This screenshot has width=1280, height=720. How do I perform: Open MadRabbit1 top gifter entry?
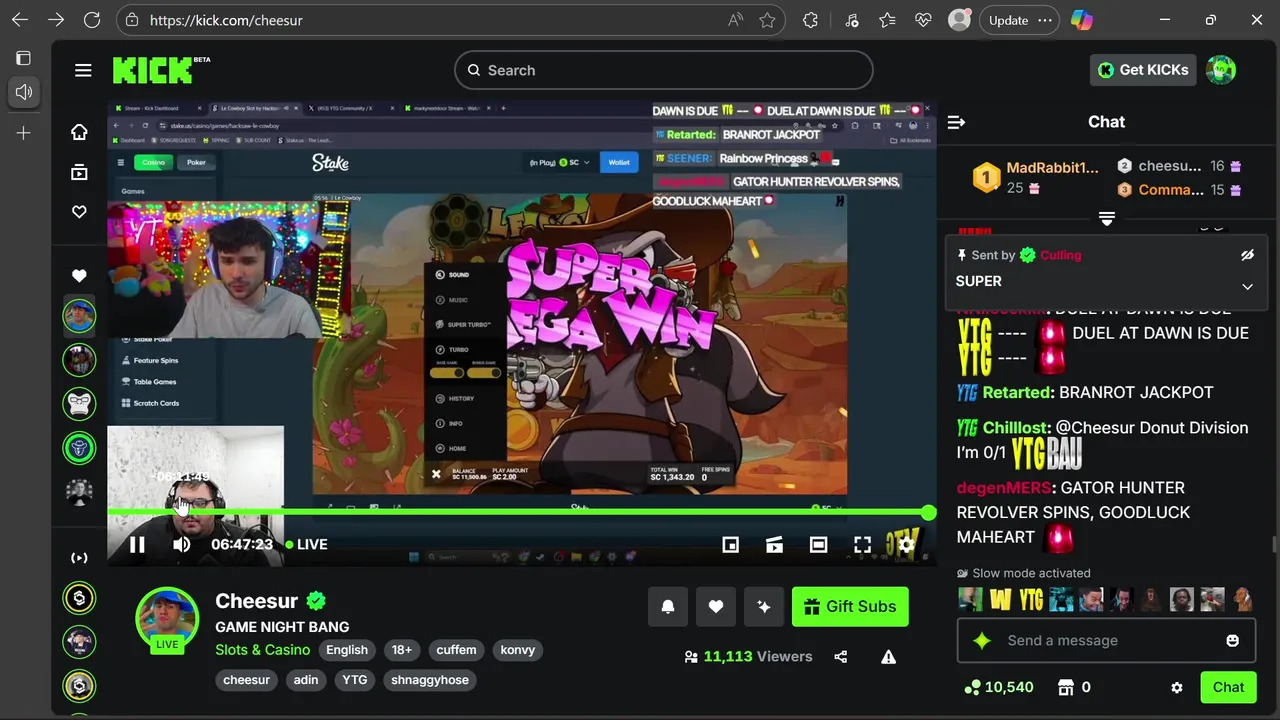pos(1035,177)
